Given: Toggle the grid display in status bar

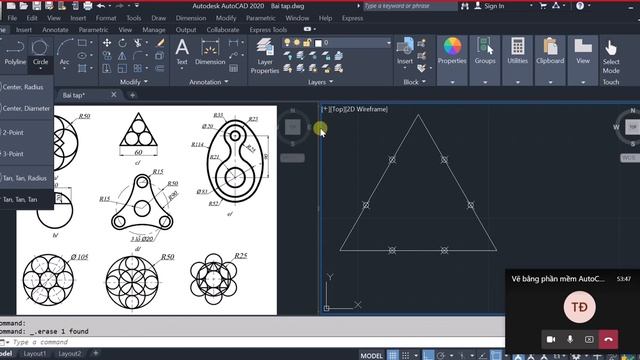Looking at the screenshot, I should [393, 356].
